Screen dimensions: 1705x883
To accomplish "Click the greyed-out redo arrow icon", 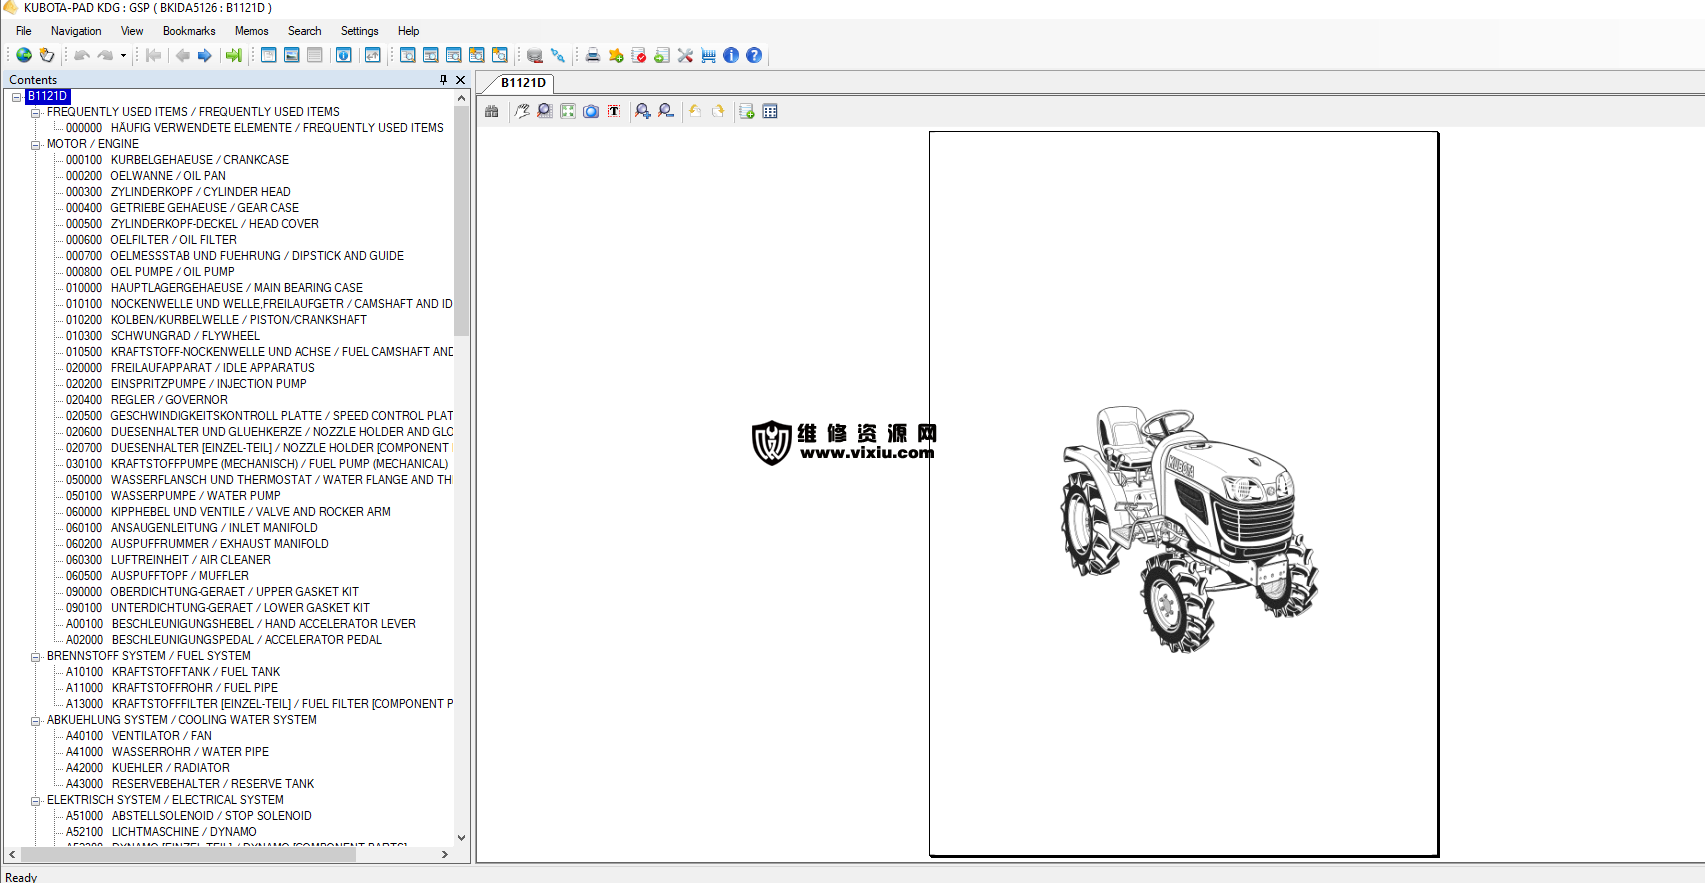I will (105, 55).
